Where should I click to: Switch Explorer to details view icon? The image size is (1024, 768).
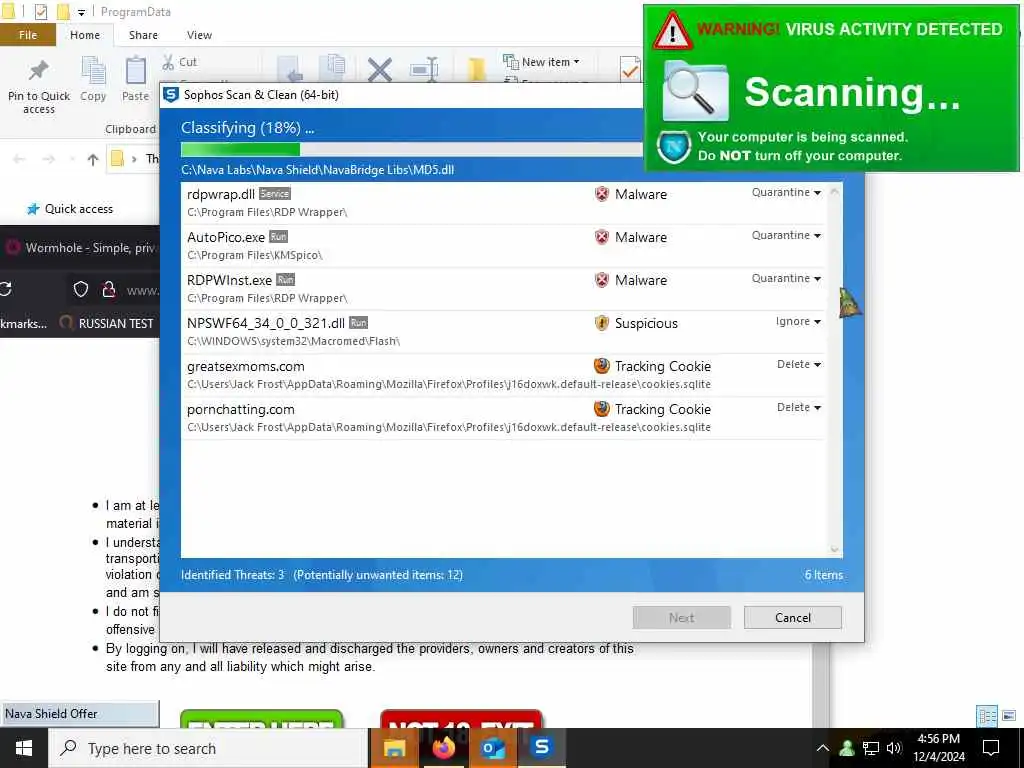(987, 716)
